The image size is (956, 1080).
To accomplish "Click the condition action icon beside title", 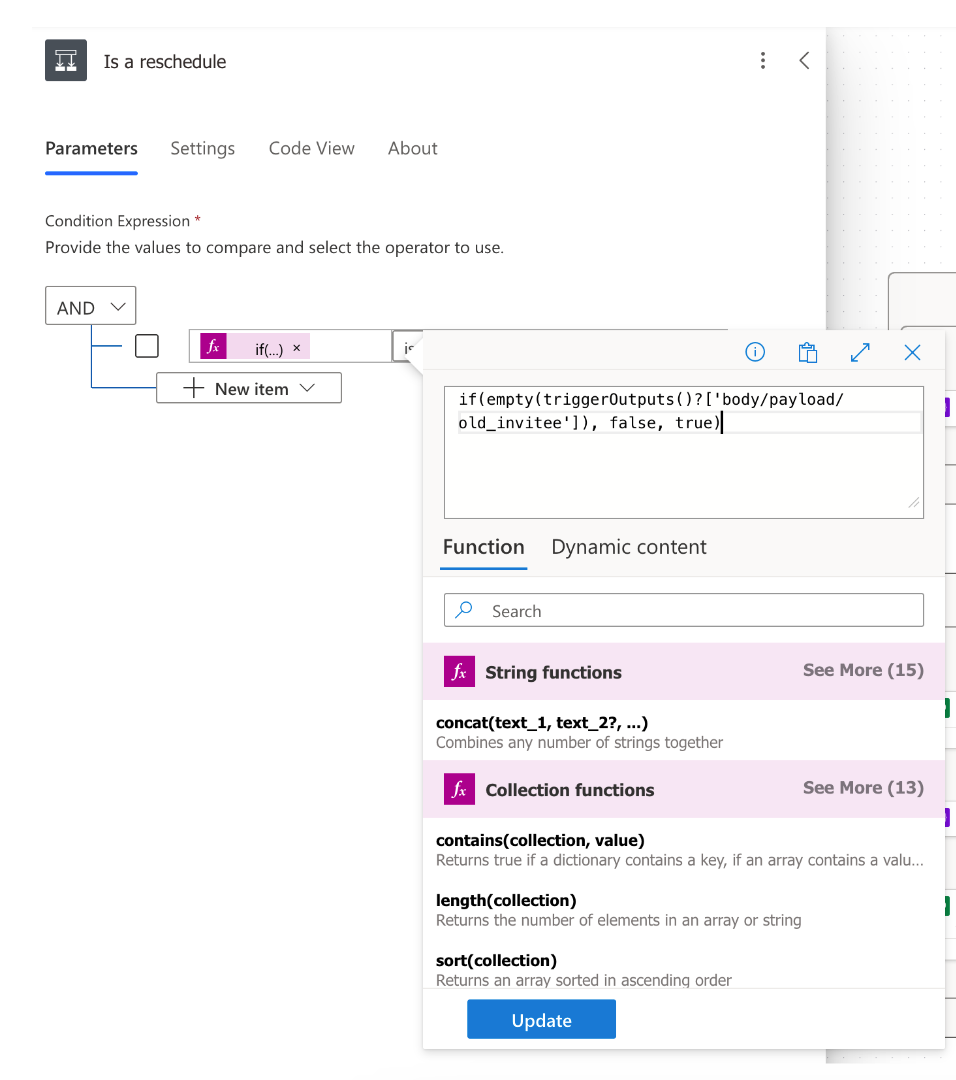I will (66, 61).
